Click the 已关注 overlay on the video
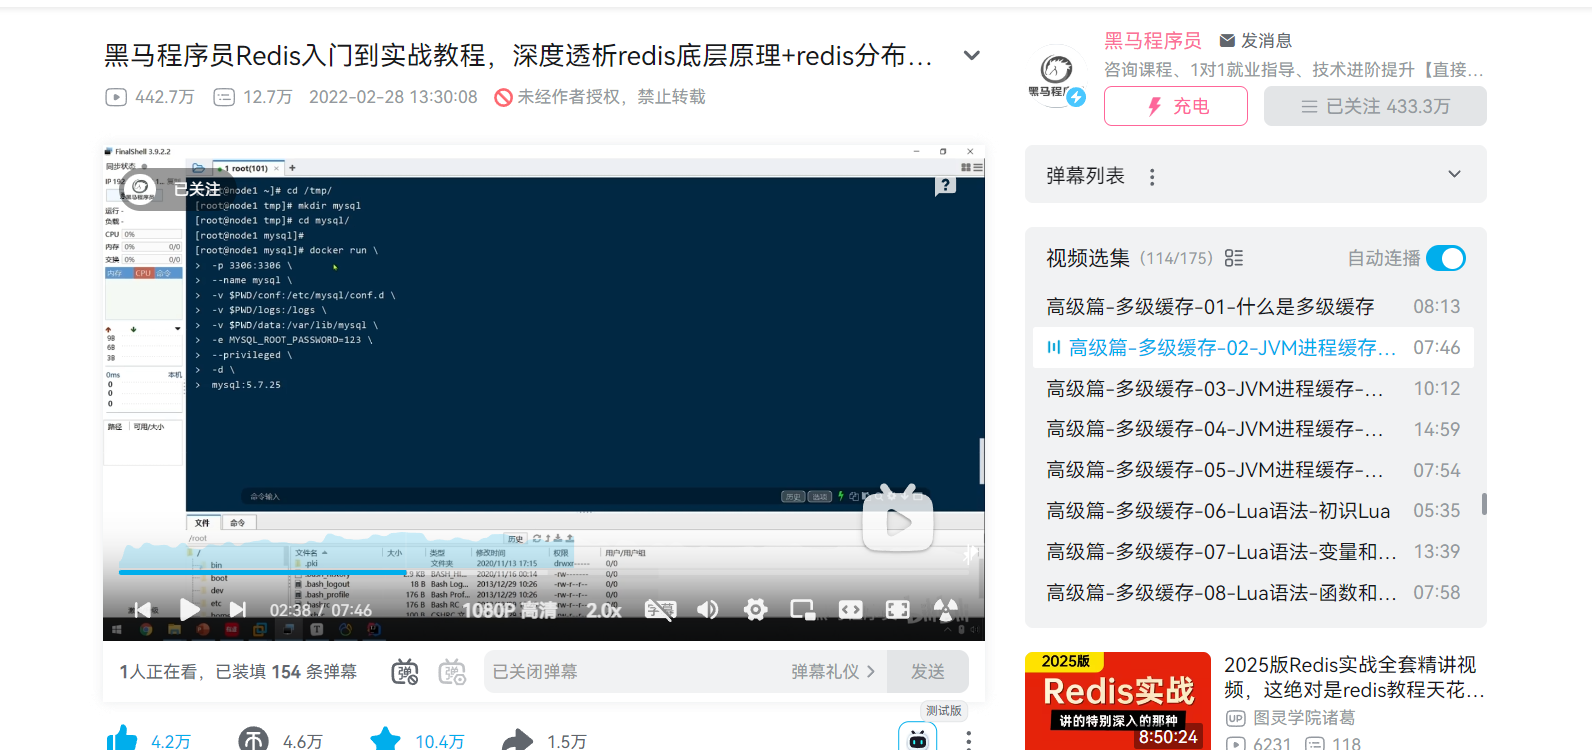This screenshot has width=1592, height=750. (196, 189)
